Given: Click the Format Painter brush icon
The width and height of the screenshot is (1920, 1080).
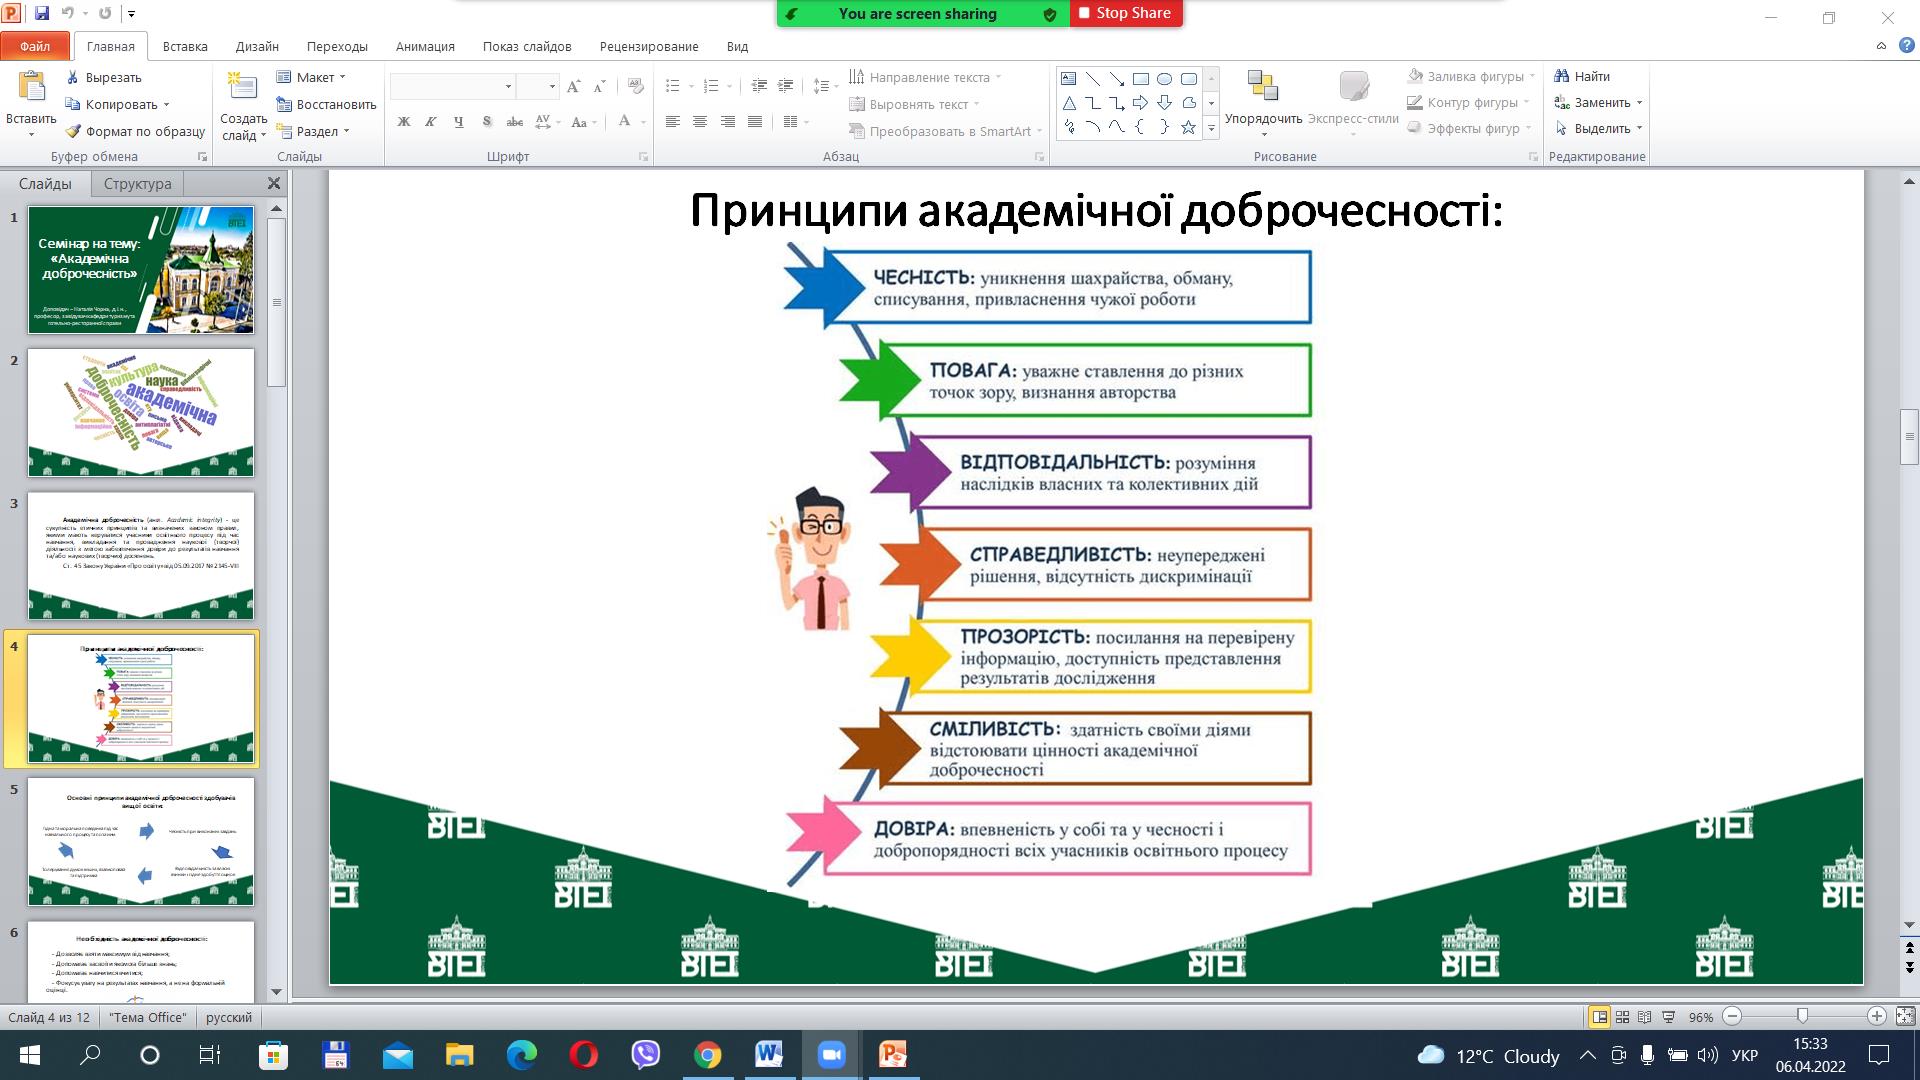Looking at the screenshot, I should click(x=73, y=131).
